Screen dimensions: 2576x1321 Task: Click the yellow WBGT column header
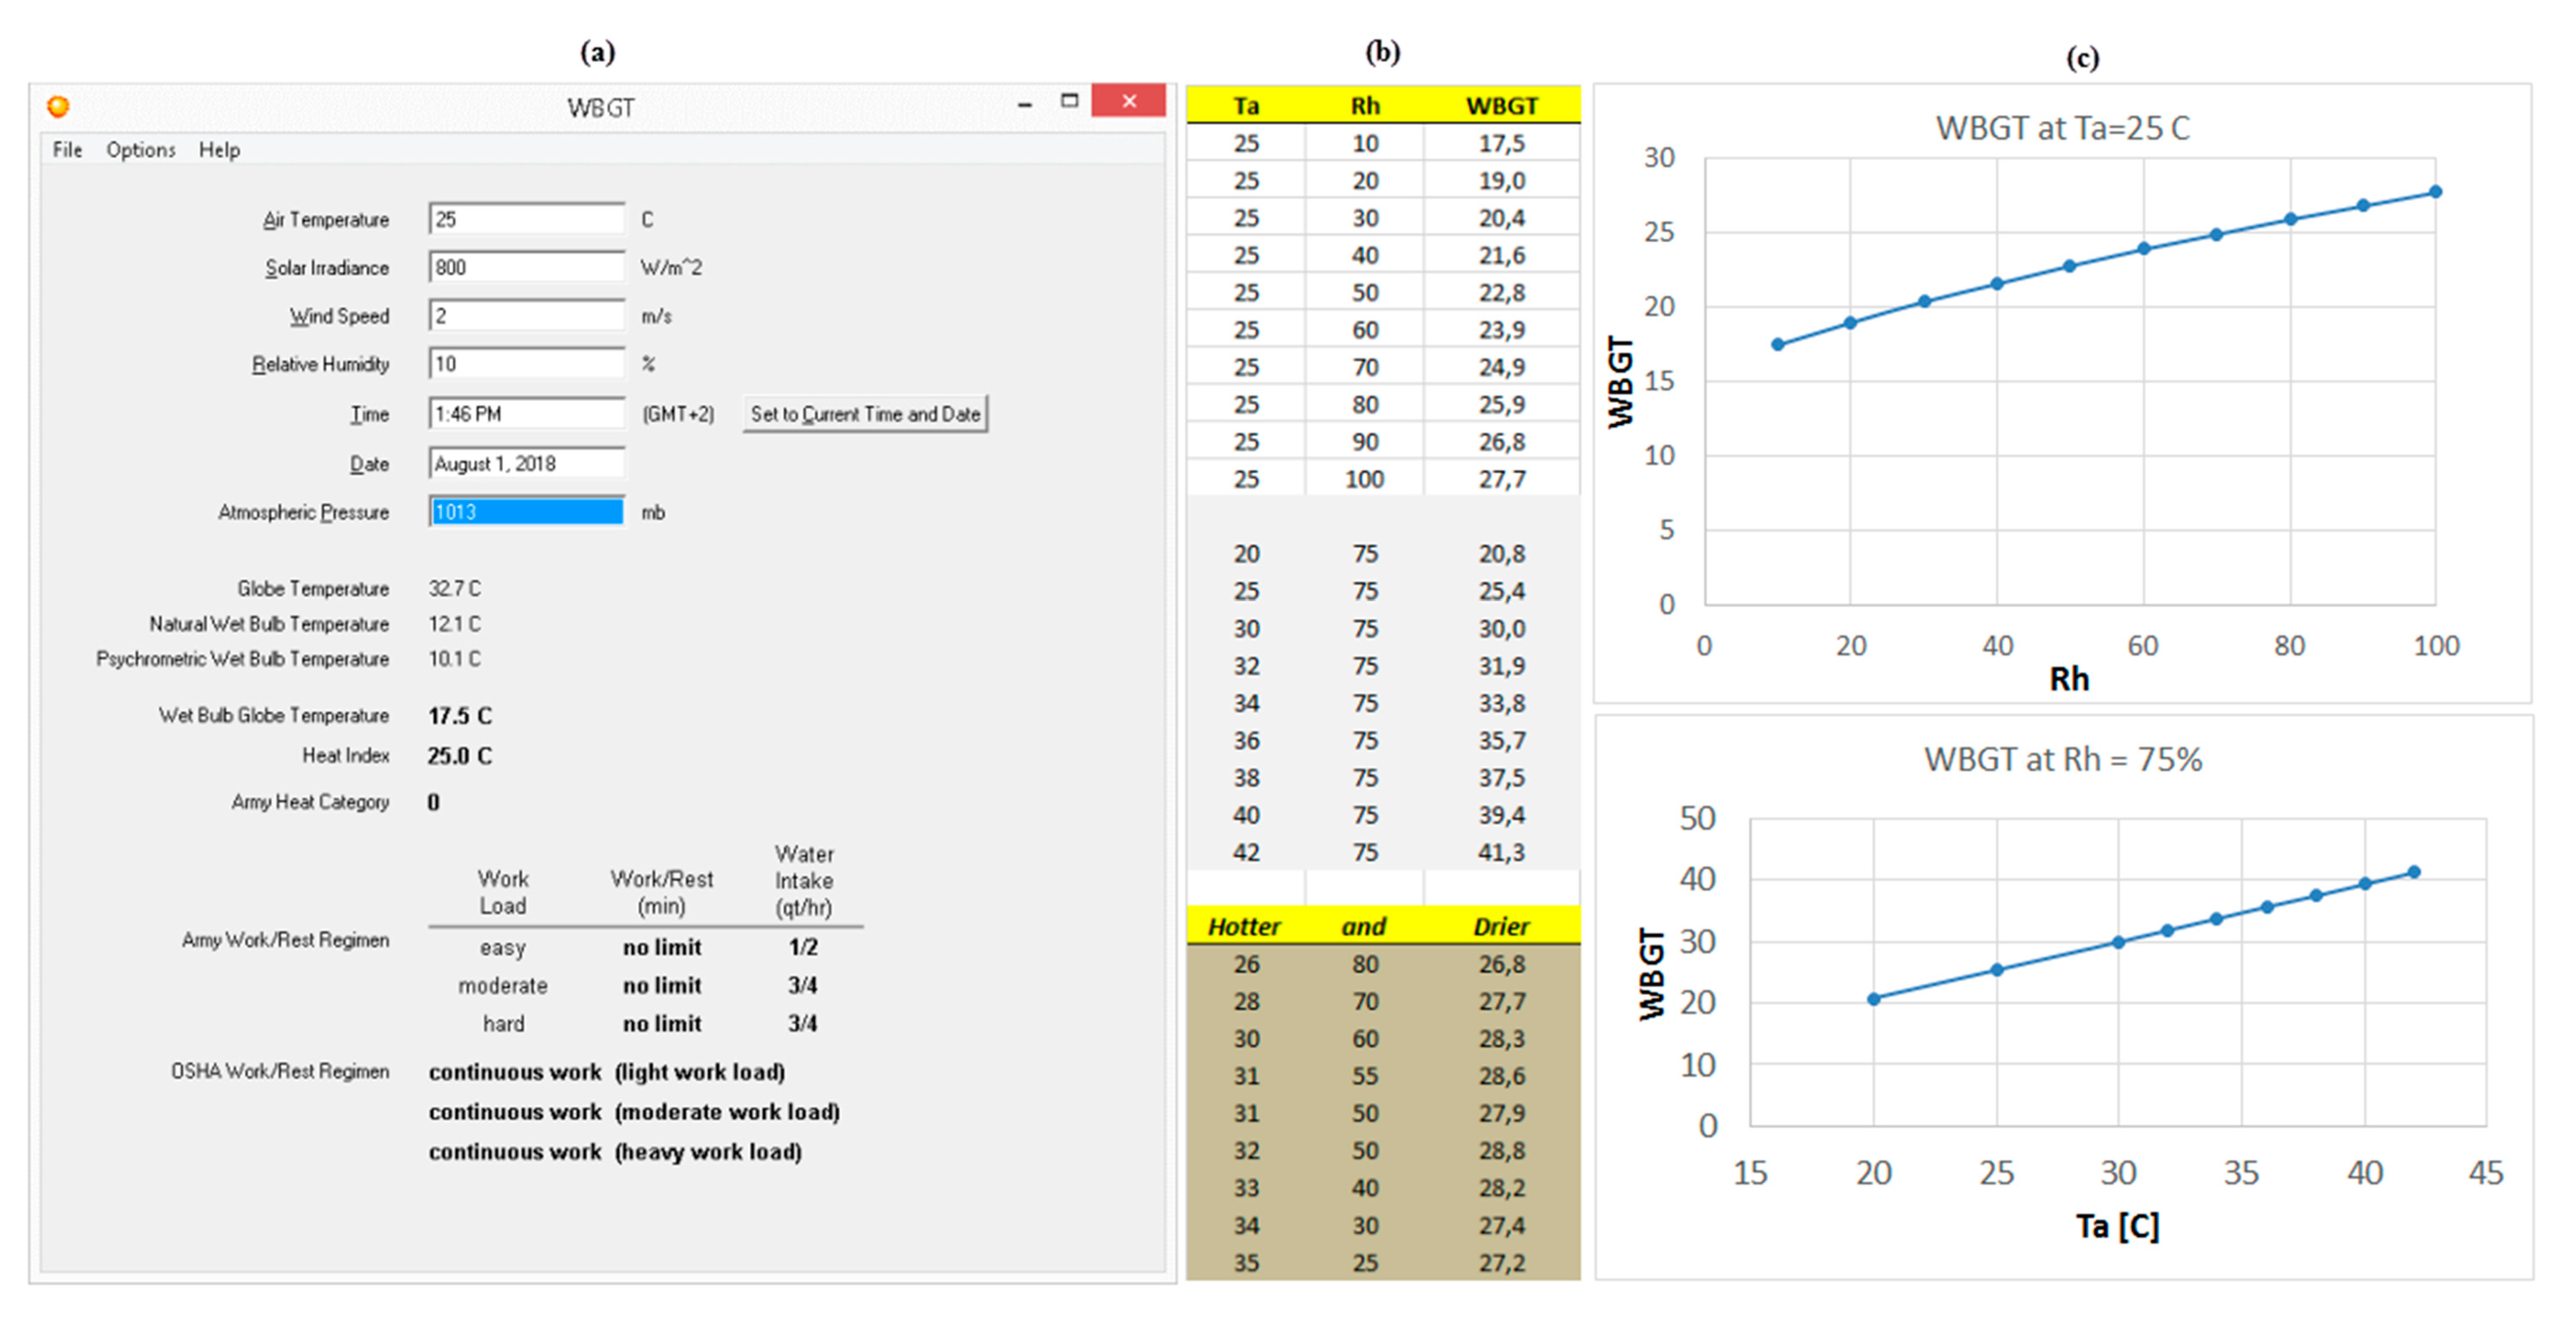1501,106
